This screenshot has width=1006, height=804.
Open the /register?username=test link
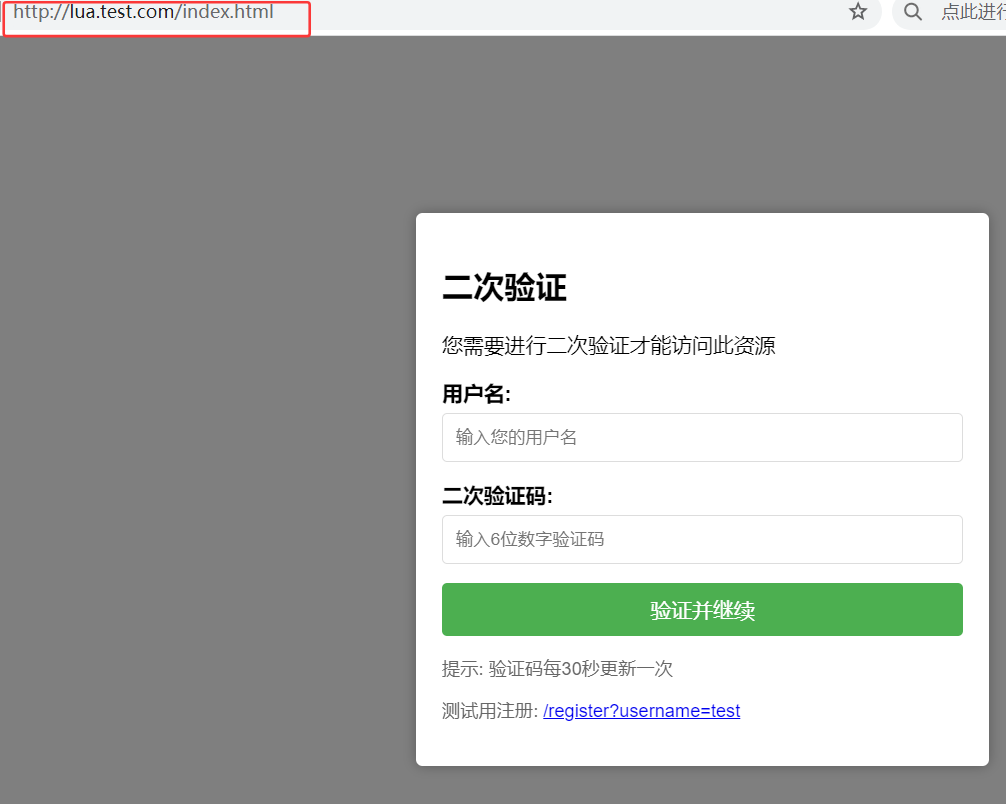[641, 711]
